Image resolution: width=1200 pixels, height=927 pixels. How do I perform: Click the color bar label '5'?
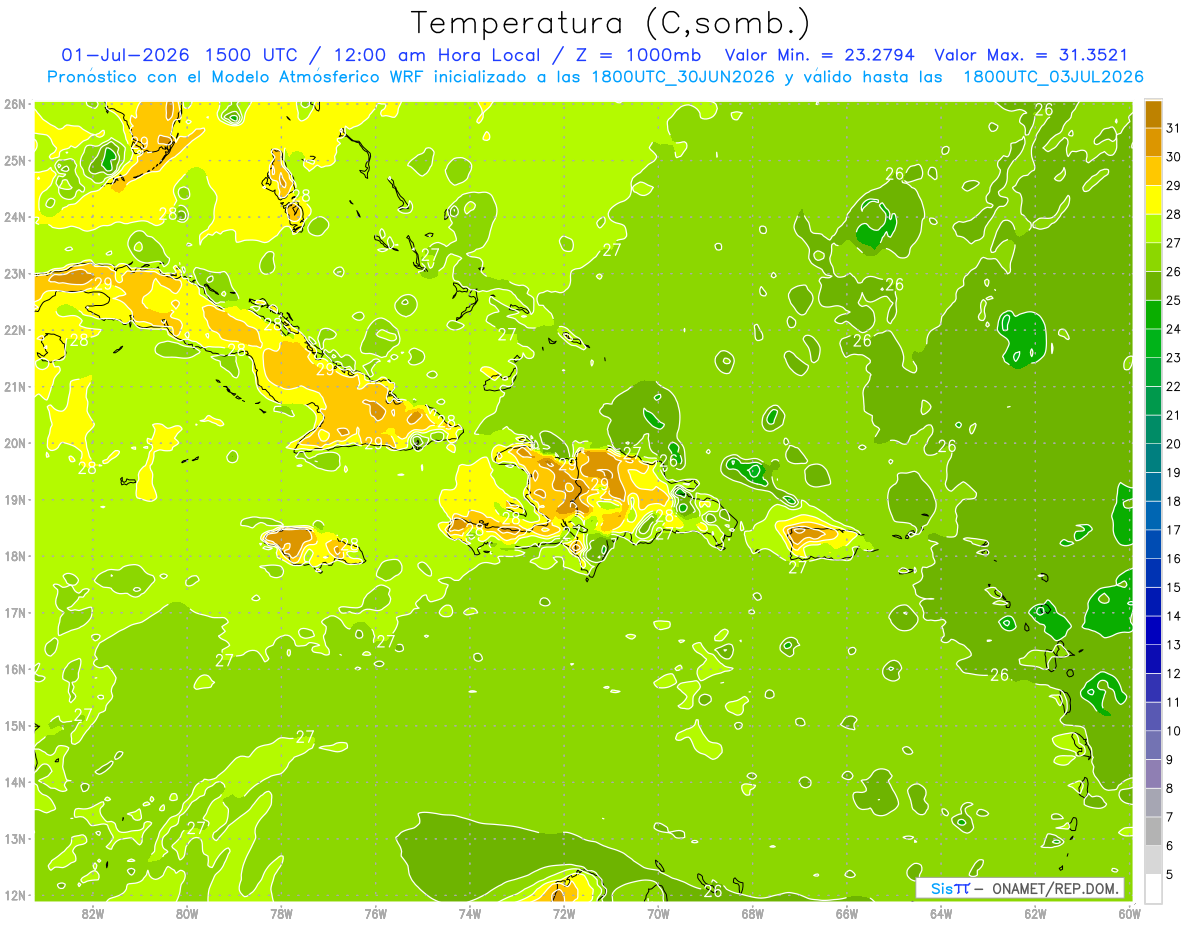[x=1171, y=875]
